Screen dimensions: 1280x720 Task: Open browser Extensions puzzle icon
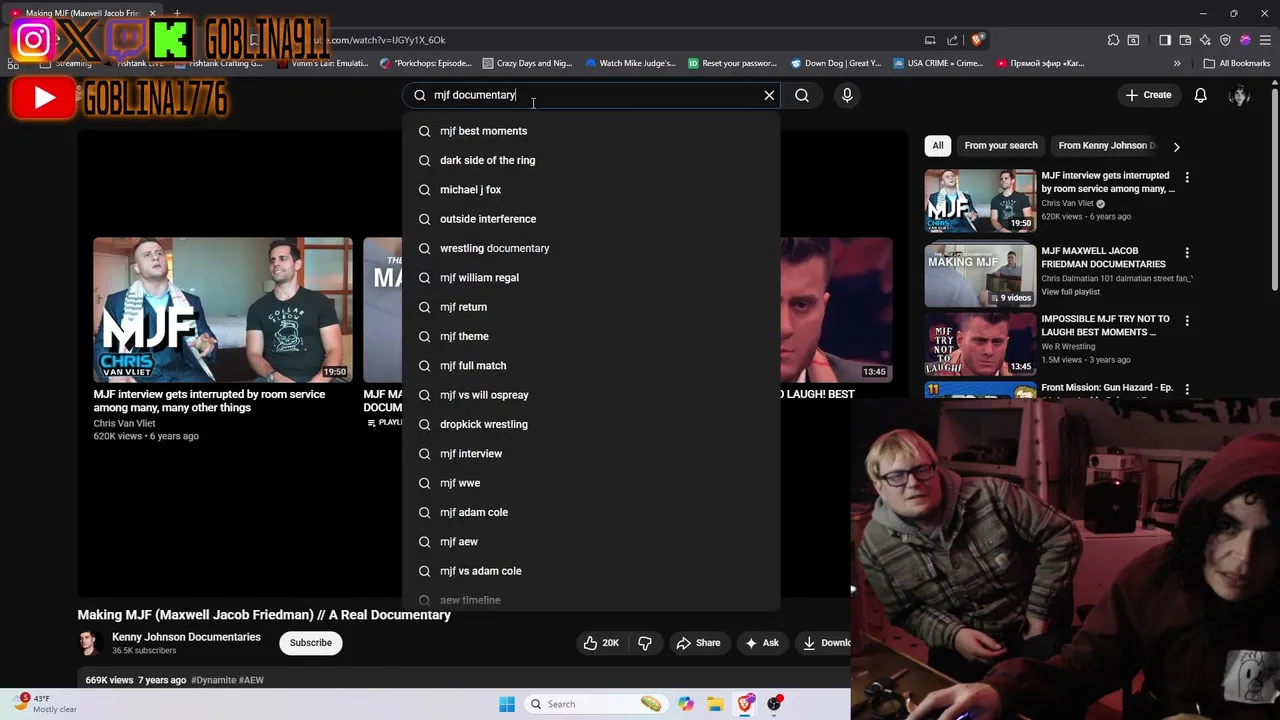click(1113, 40)
